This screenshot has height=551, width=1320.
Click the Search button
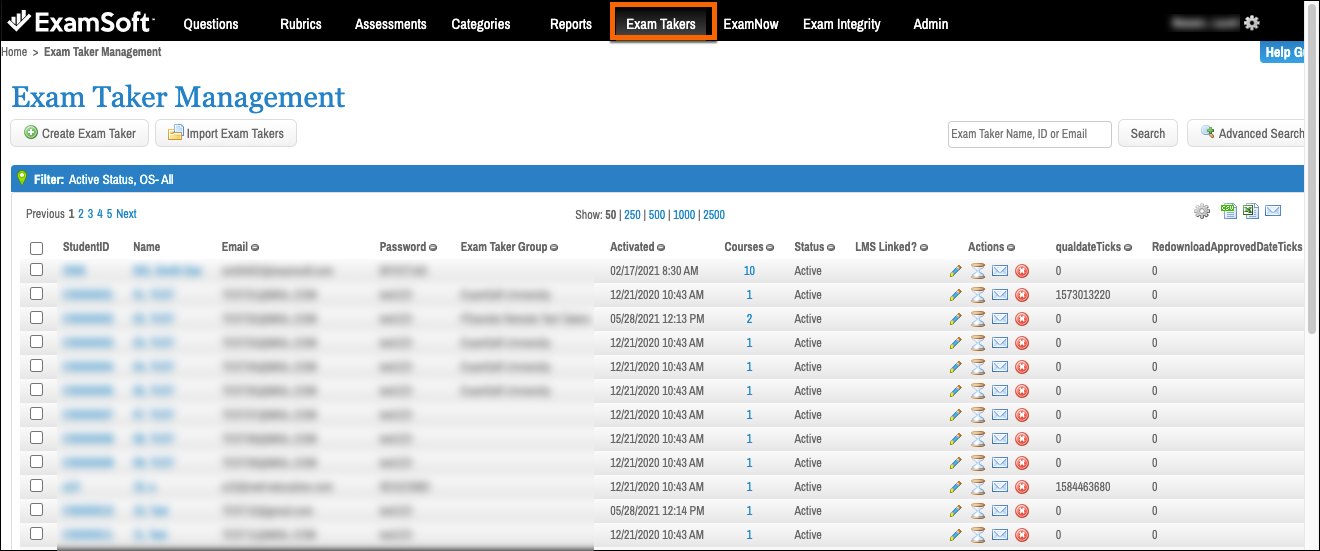point(1148,133)
